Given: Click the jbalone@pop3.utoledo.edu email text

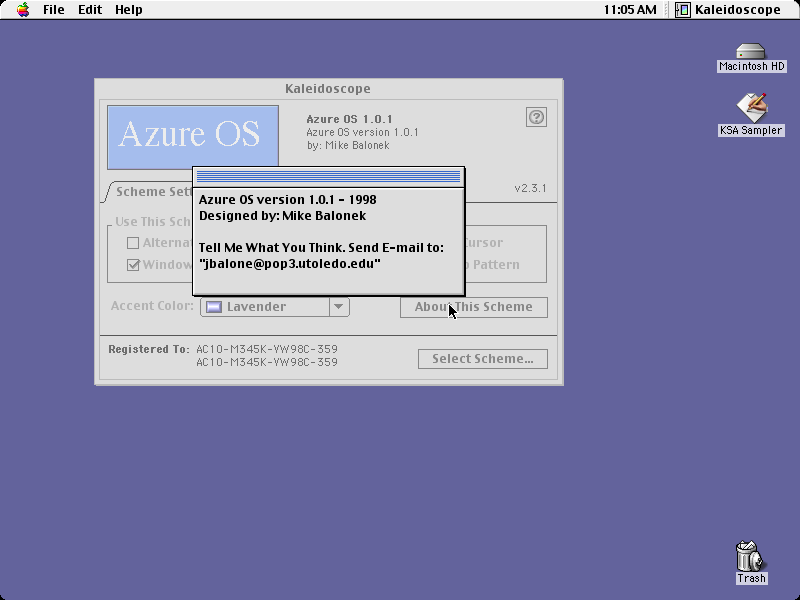Looking at the screenshot, I should click(290, 264).
